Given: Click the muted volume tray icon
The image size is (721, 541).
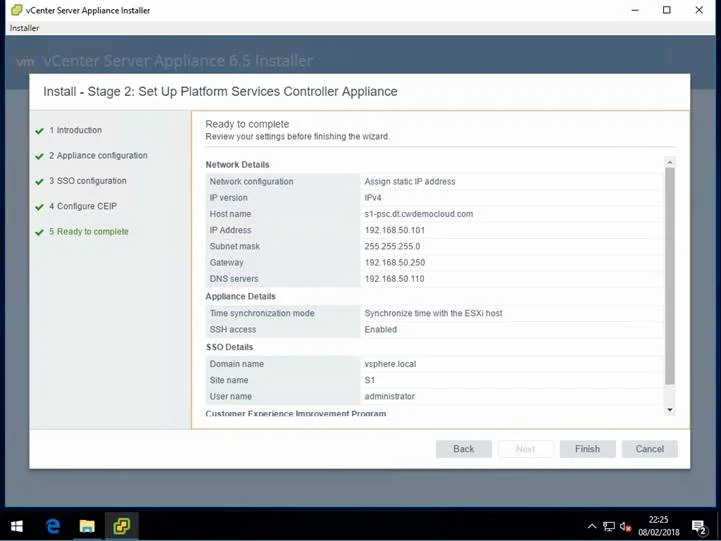Looking at the screenshot, I should pos(625,526).
